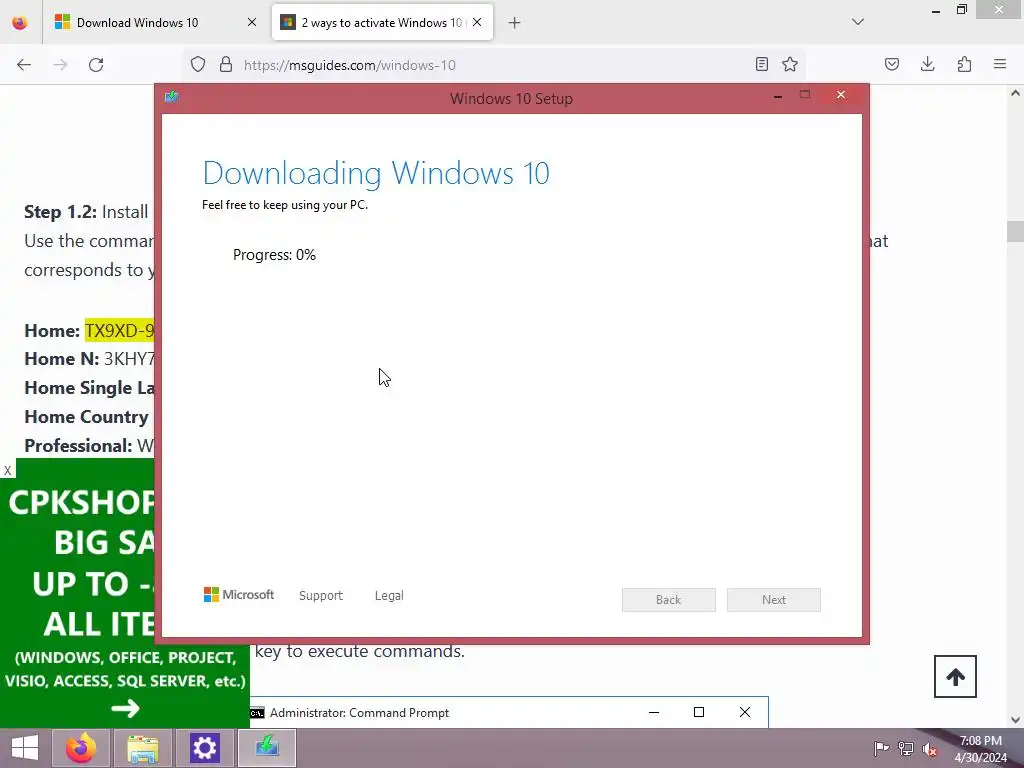Click the Back button in Setup
The height and width of the screenshot is (768, 1024).
669,600
